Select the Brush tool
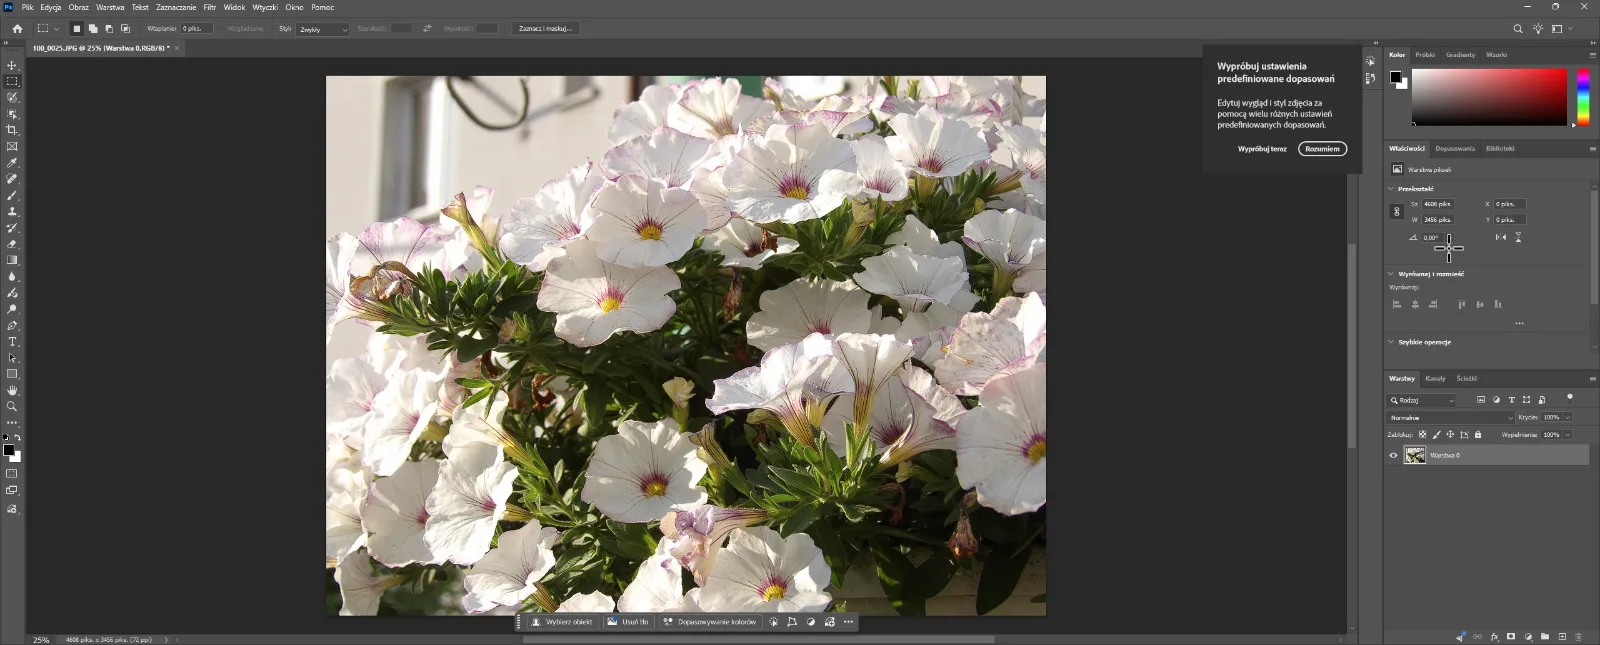The image size is (1600, 645). click(x=12, y=195)
